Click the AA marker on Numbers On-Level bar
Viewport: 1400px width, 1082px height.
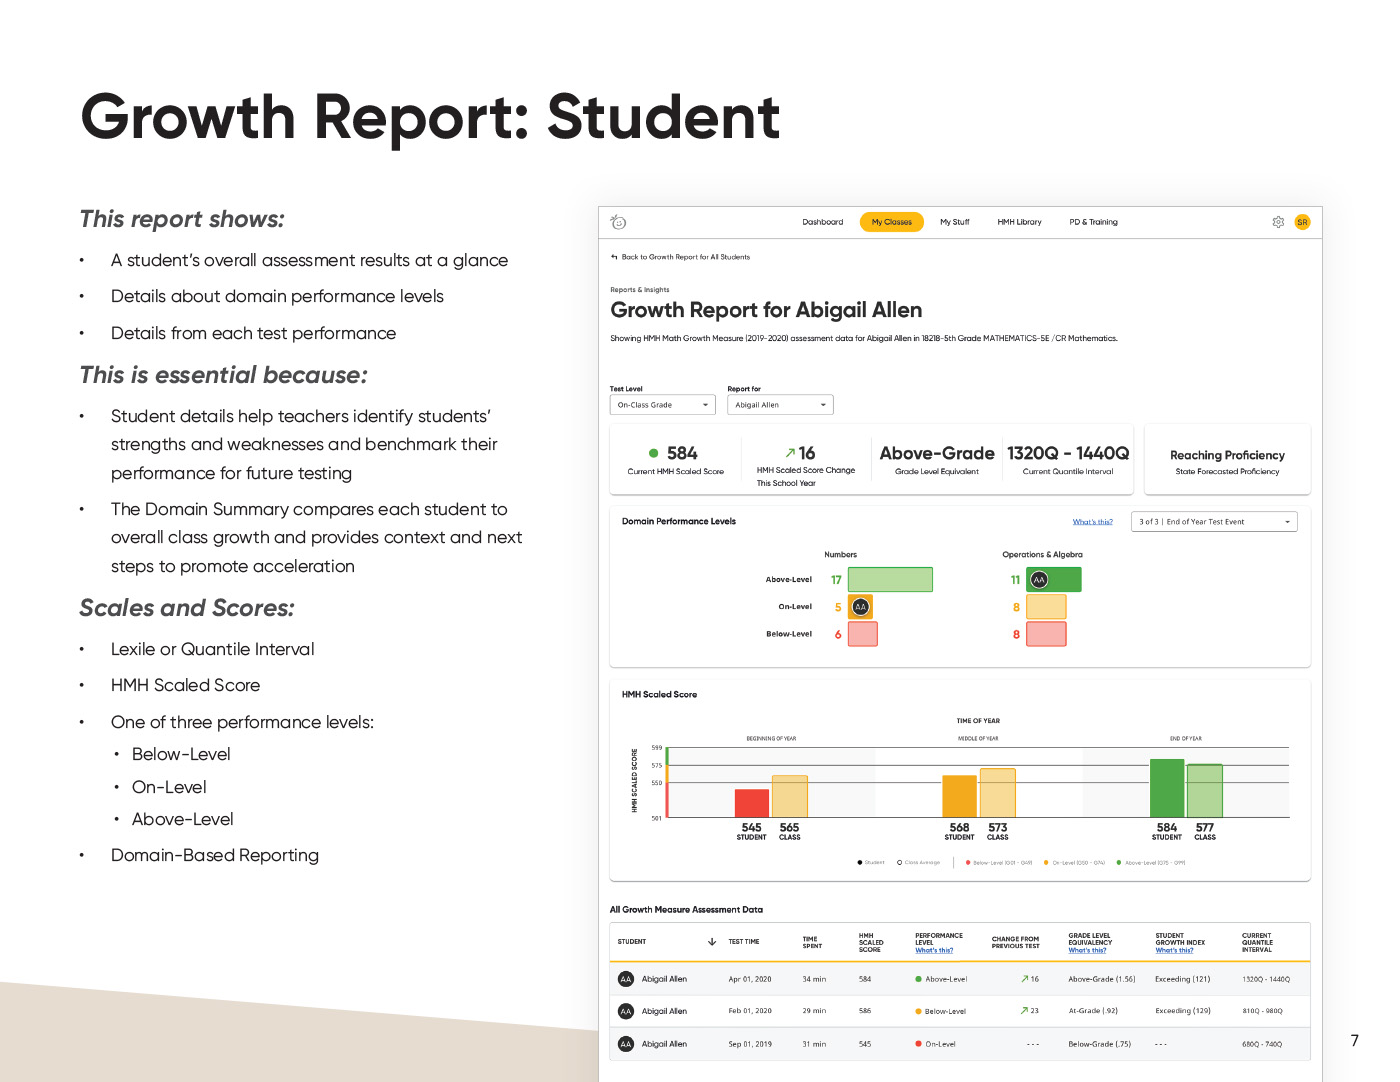[x=860, y=607]
